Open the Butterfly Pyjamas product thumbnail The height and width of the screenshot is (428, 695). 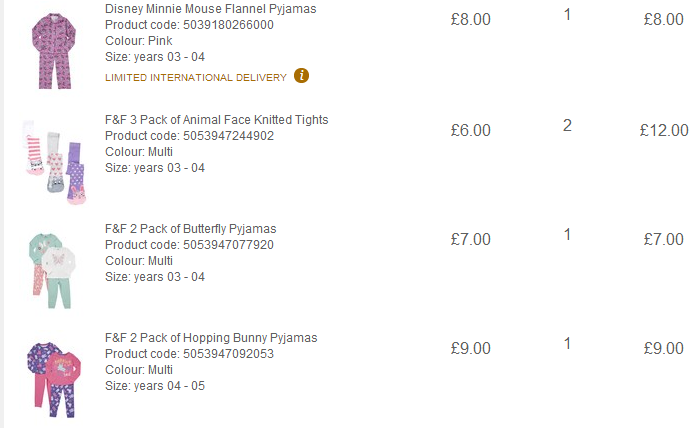(x=52, y=270)
